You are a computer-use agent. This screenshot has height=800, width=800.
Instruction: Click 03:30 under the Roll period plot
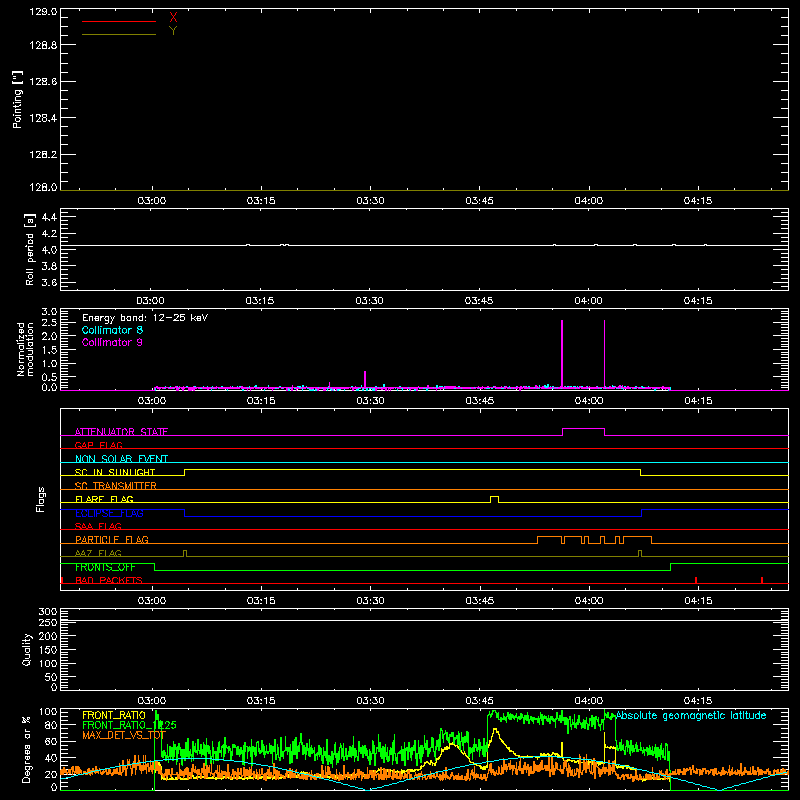coord(369,301)
